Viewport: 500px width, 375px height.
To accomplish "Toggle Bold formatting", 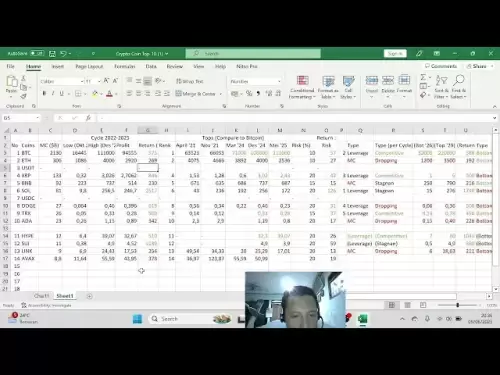I will [44, 94].
